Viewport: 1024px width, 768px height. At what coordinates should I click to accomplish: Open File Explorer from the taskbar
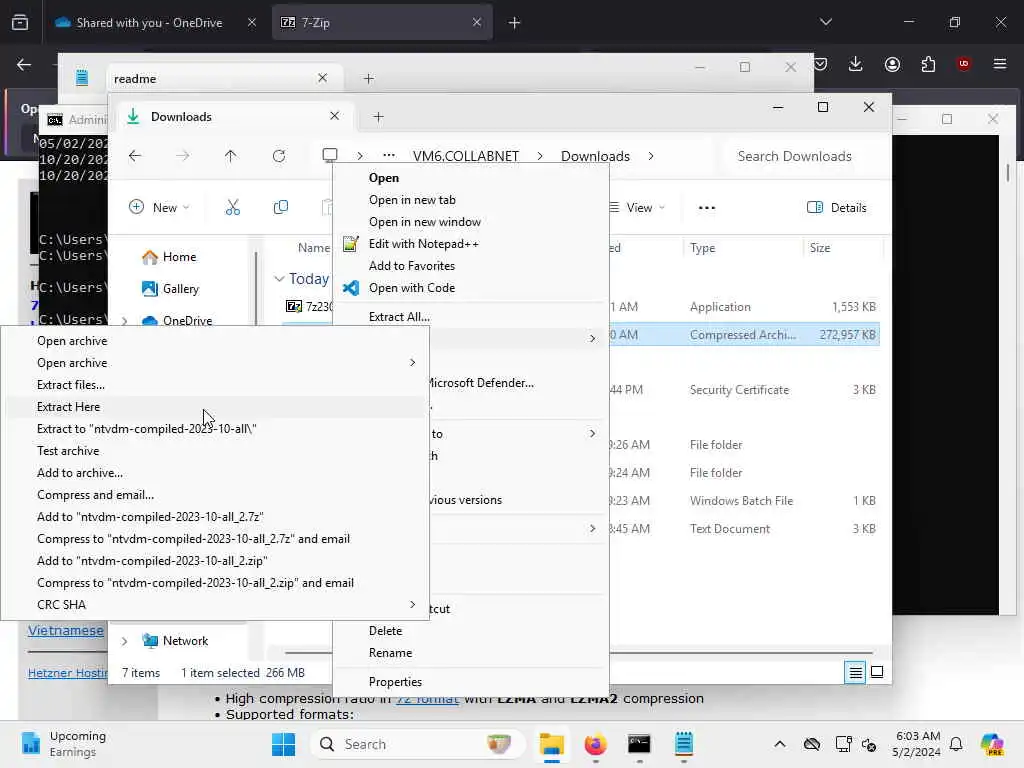[552, 744]
